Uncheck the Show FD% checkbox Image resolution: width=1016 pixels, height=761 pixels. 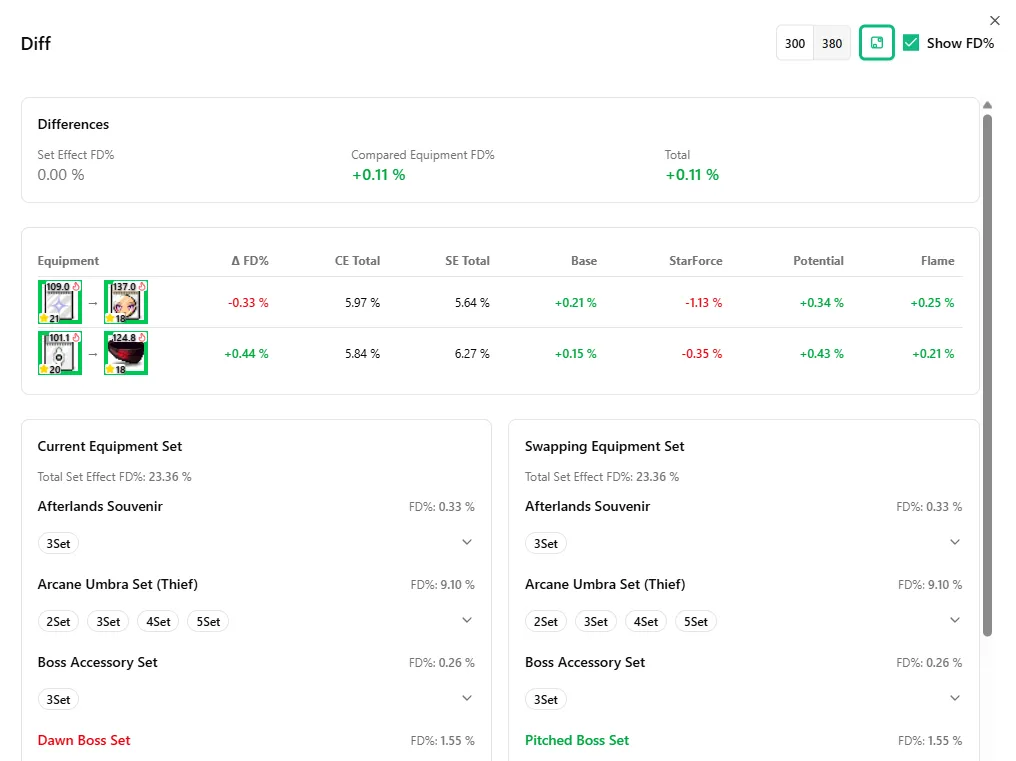pos(911,43)
